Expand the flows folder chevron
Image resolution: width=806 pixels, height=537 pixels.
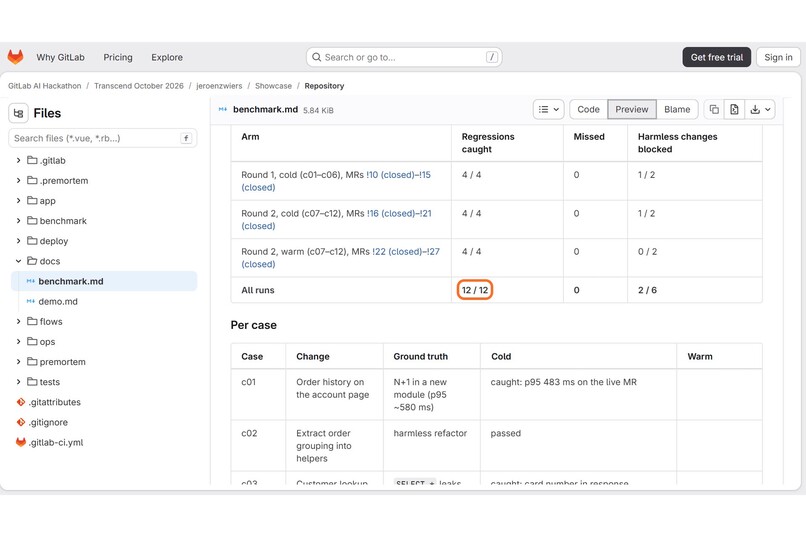(x=19, y=321)
